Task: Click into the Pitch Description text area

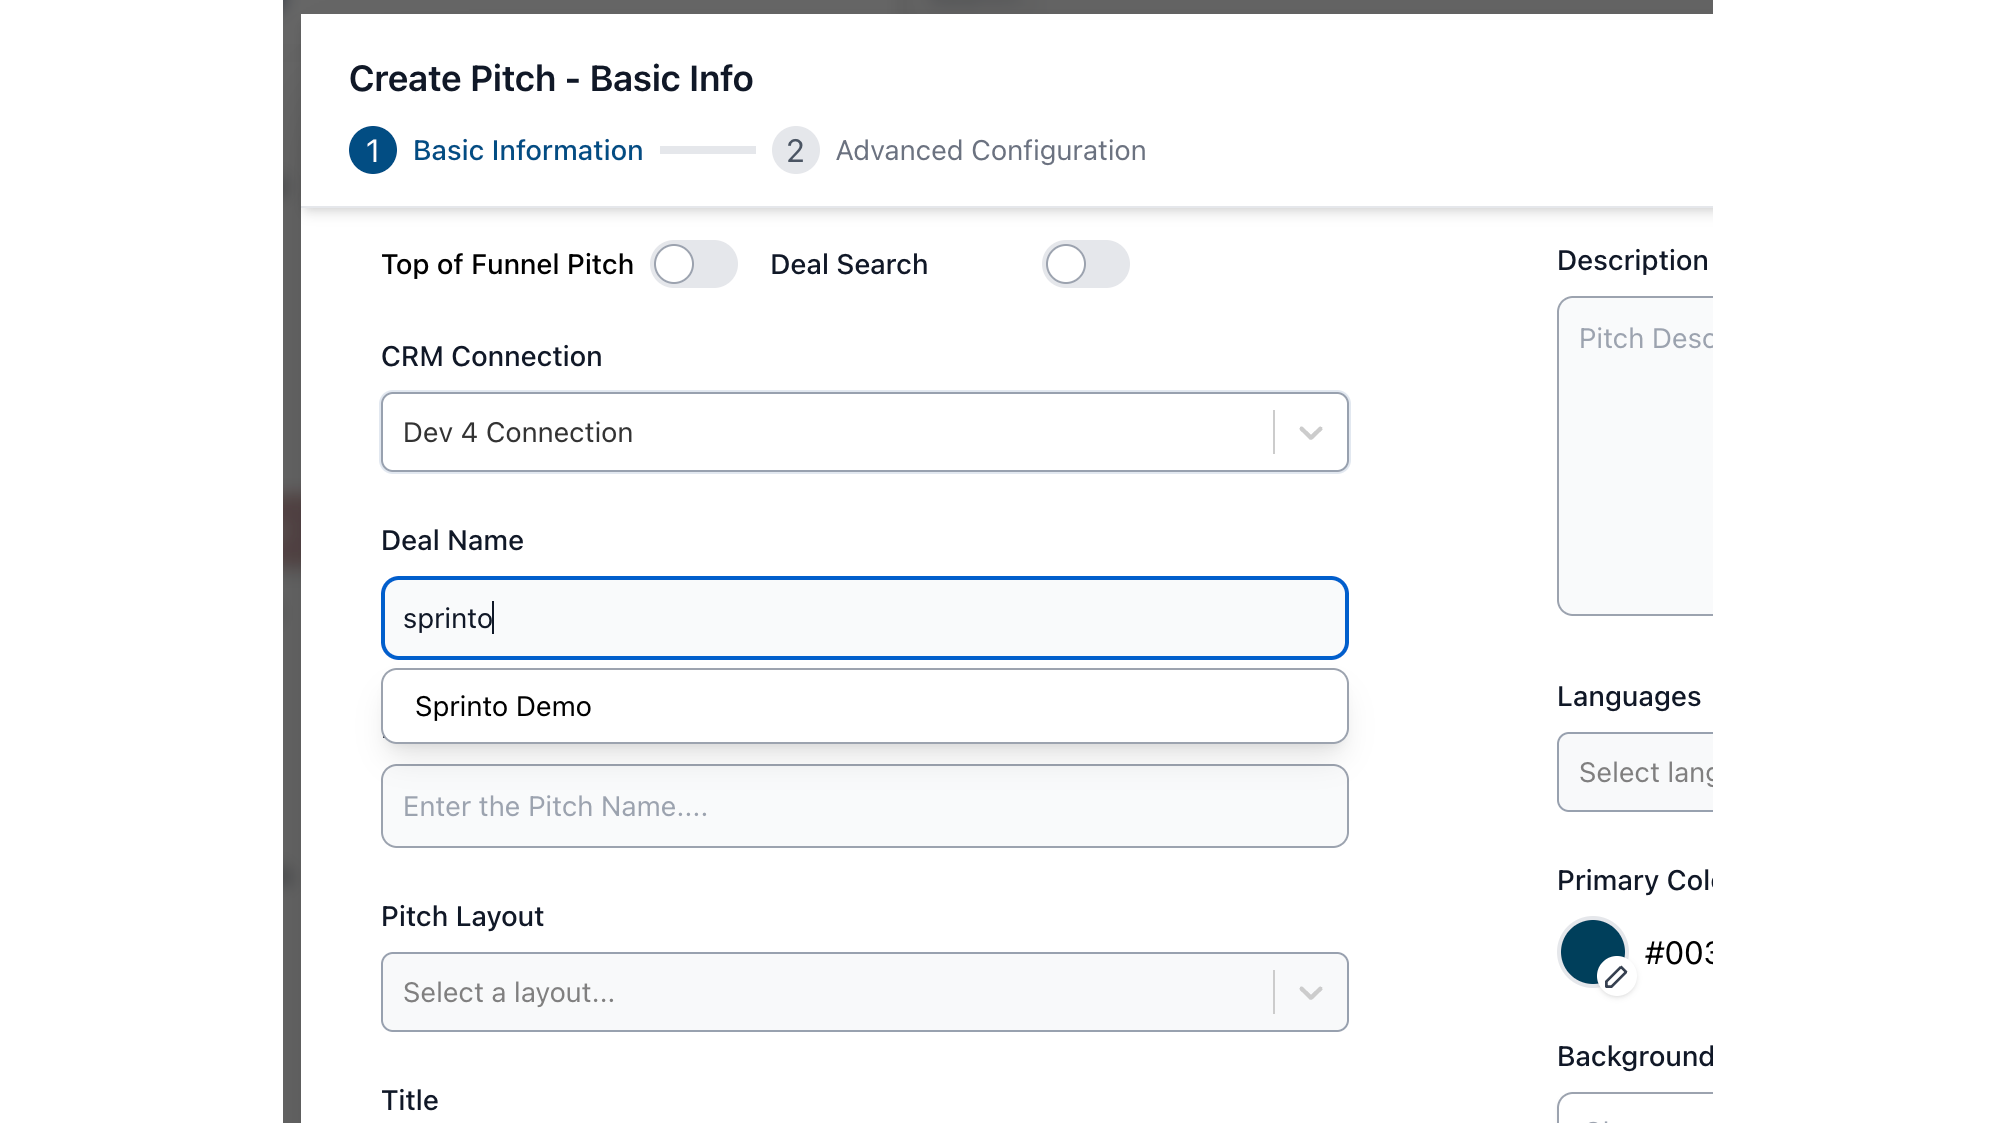Action: 1636,456
